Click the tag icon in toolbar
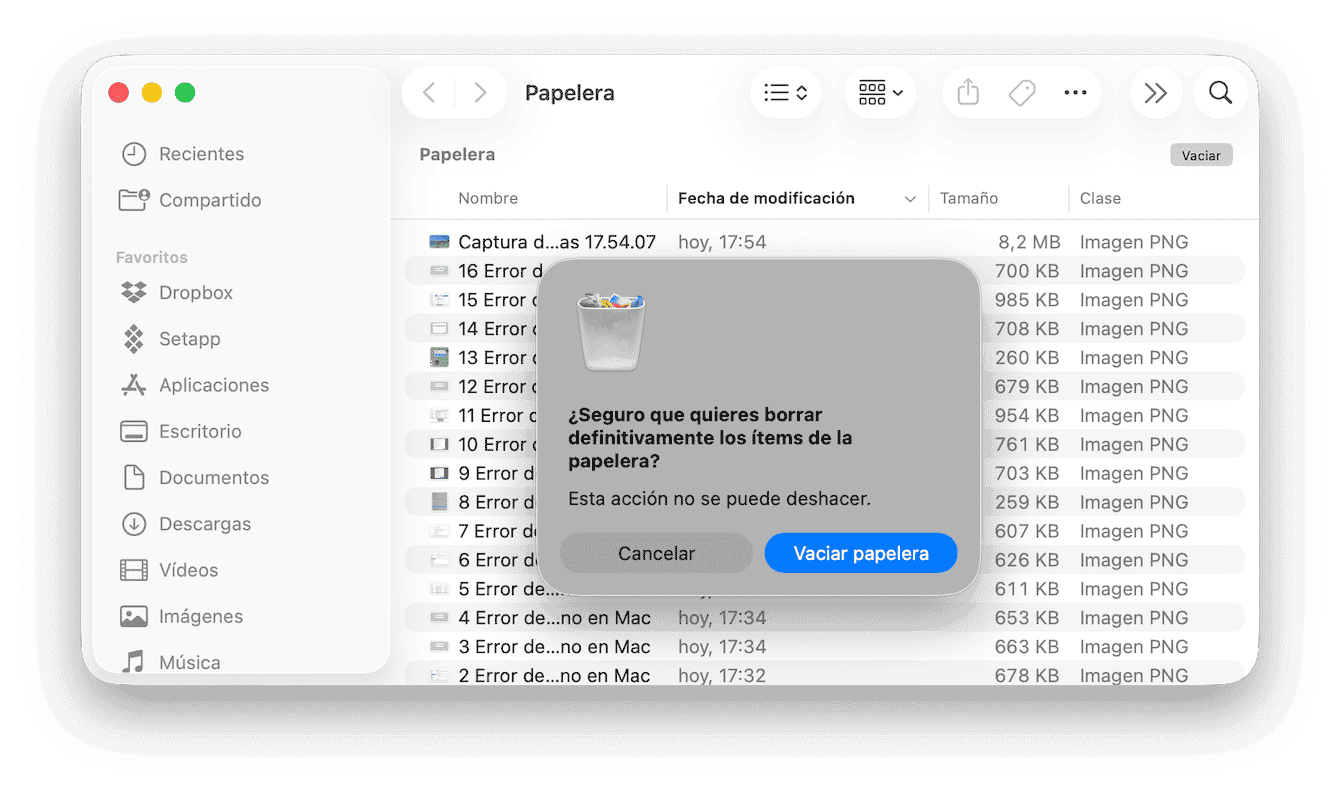 point(1021,93)
